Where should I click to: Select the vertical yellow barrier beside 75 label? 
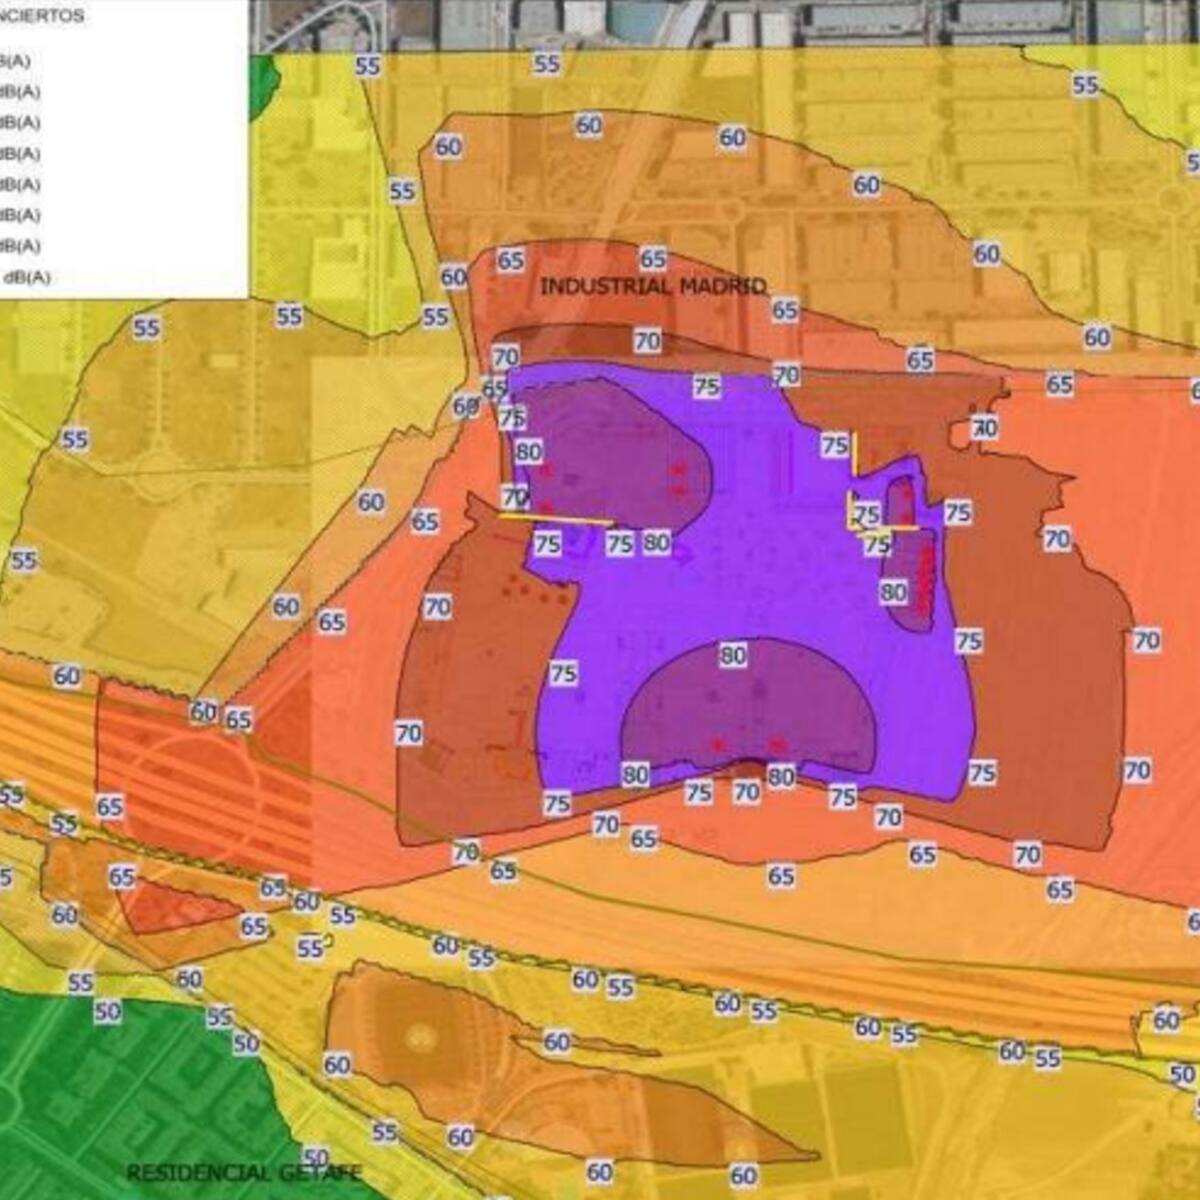pos(854,455)
